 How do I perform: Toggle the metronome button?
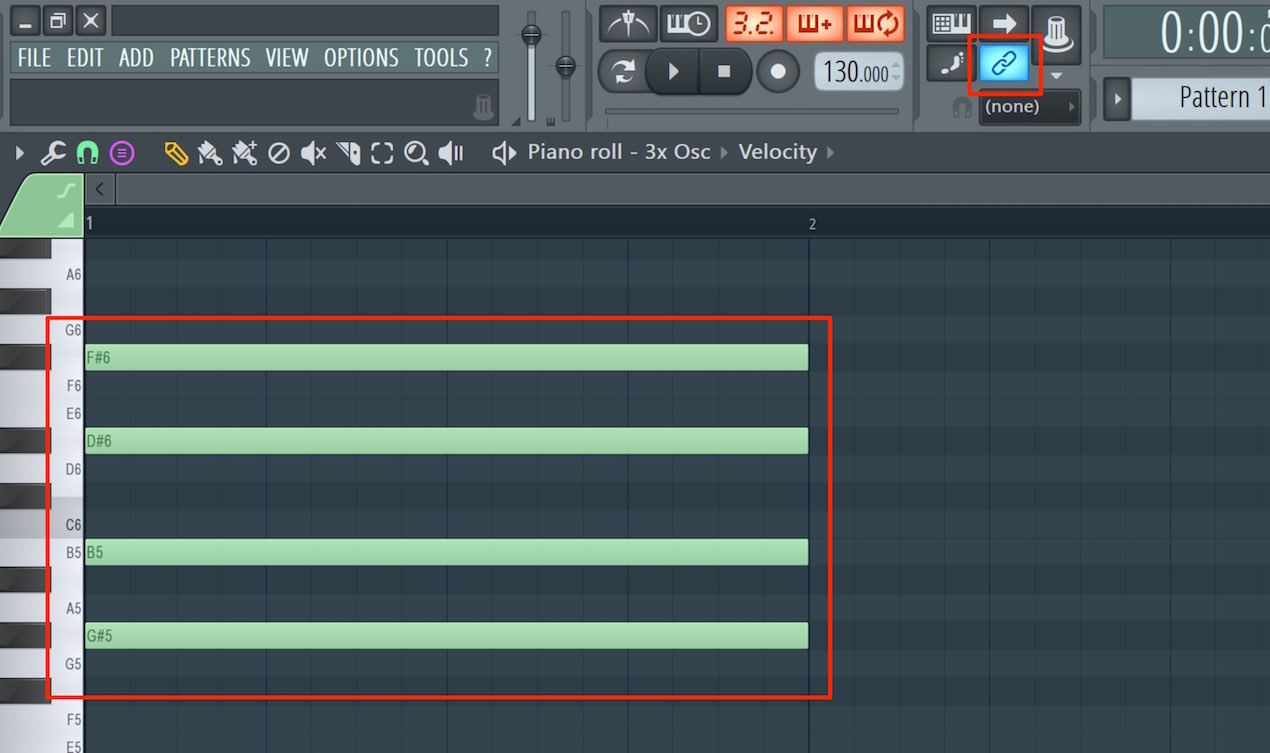point(628,22)
